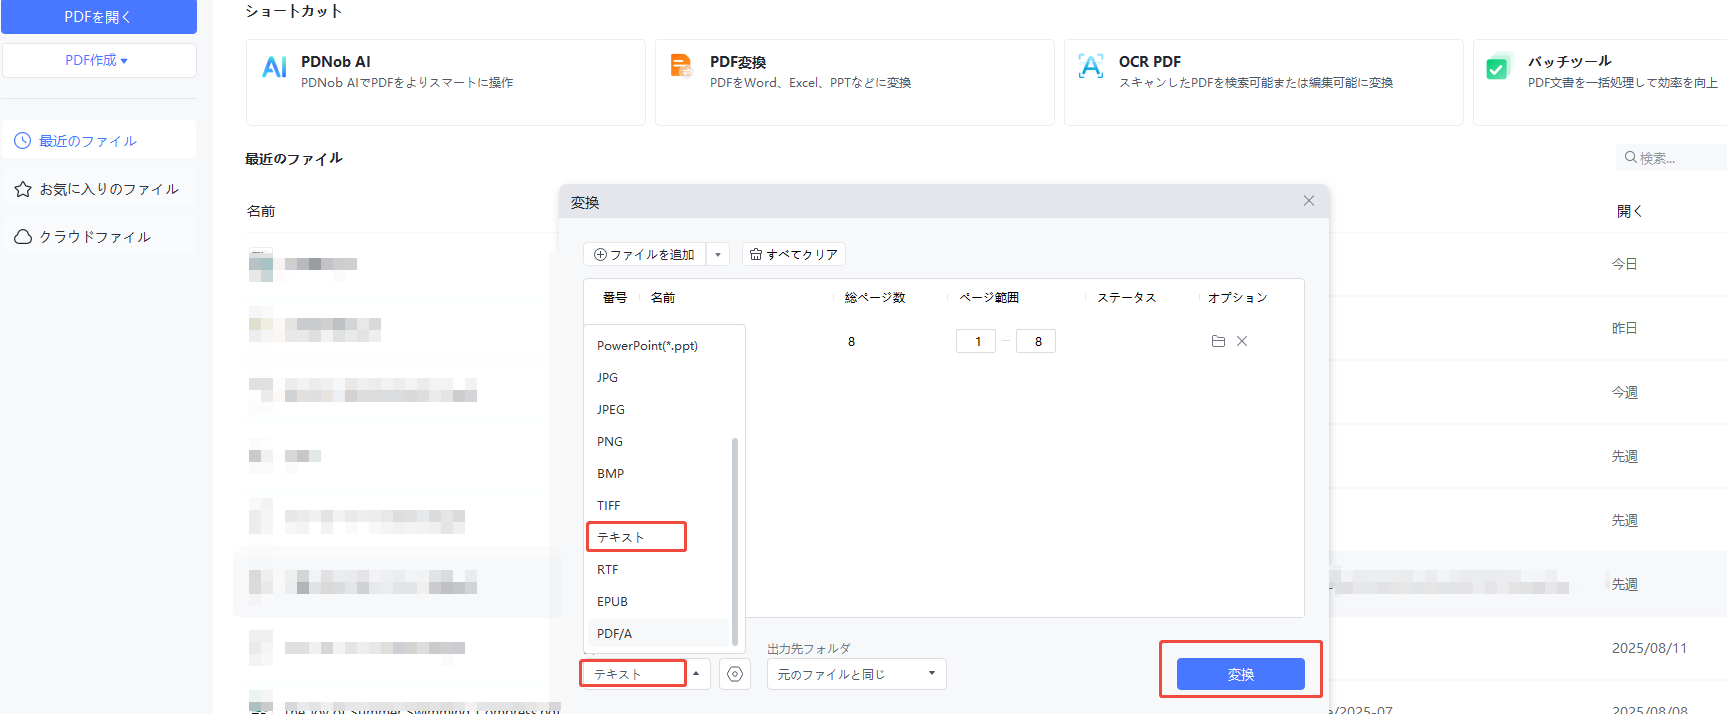
Task: Click the PDFを開く button
Action: [x=99, y=17]
